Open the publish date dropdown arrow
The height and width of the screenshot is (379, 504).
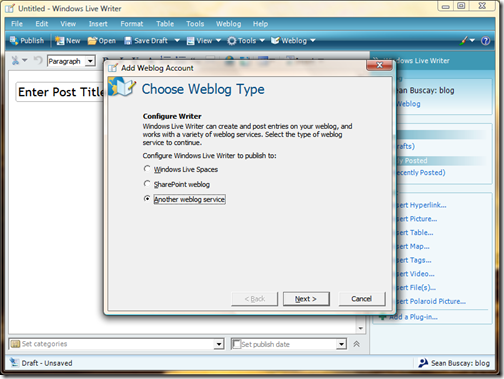click(x=341, y=344)
